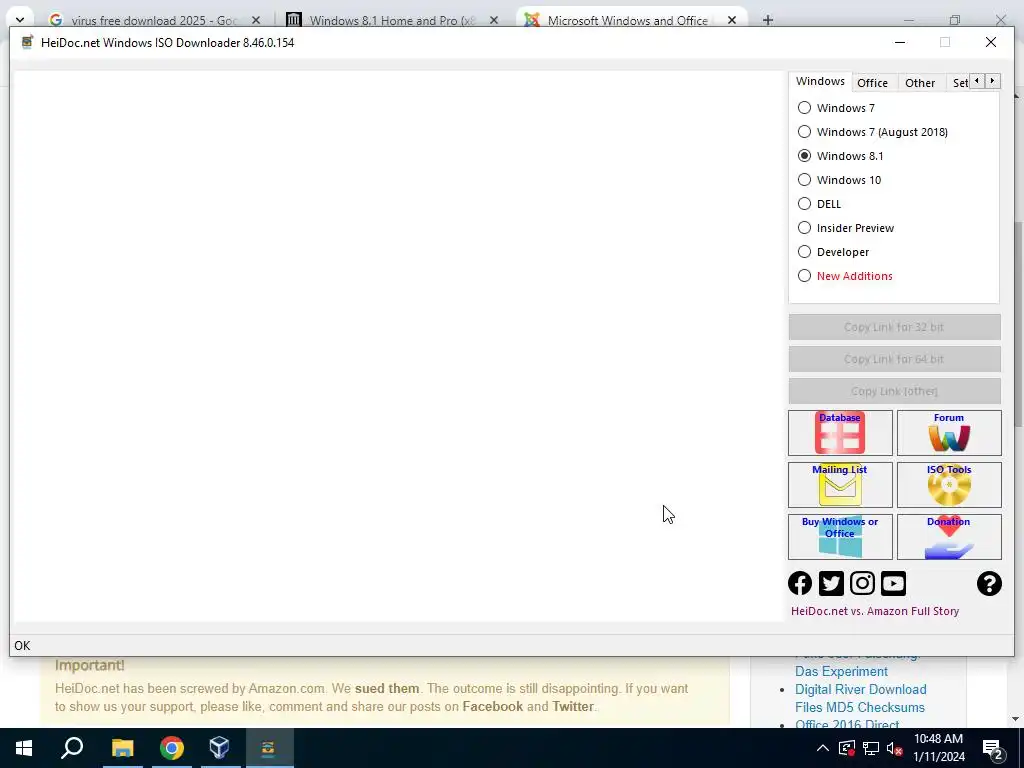Open taskbar search magnifier
This screenshot has height=768, width=1024.
[x=72, y=748]
